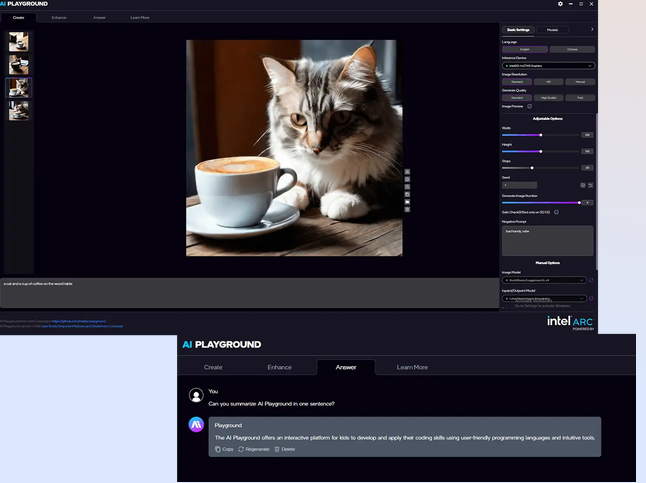Click the AI Playground avatar icon in chat

point(196,424)
